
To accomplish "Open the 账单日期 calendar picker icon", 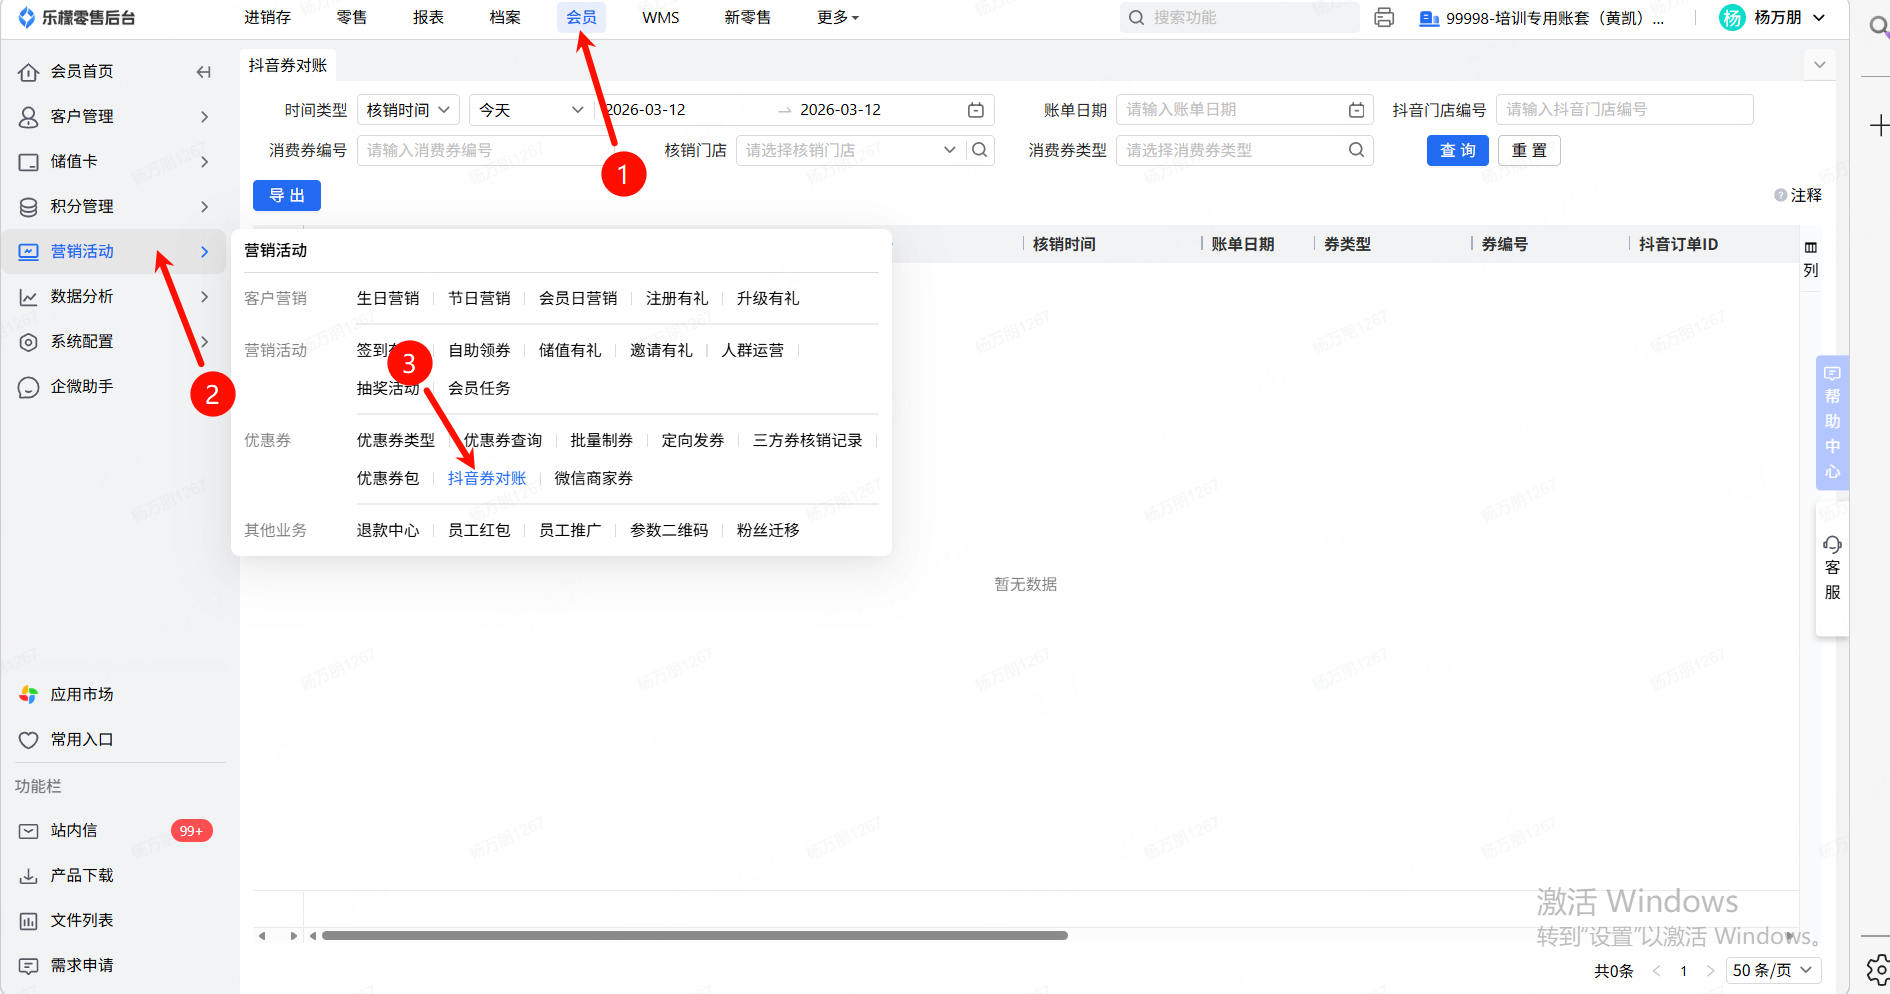I will click(1356, 110).
